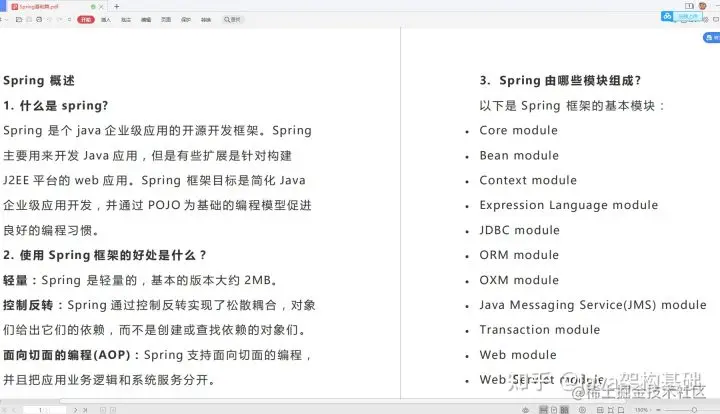Select the two-page view icon

click(x=564, y=410)
